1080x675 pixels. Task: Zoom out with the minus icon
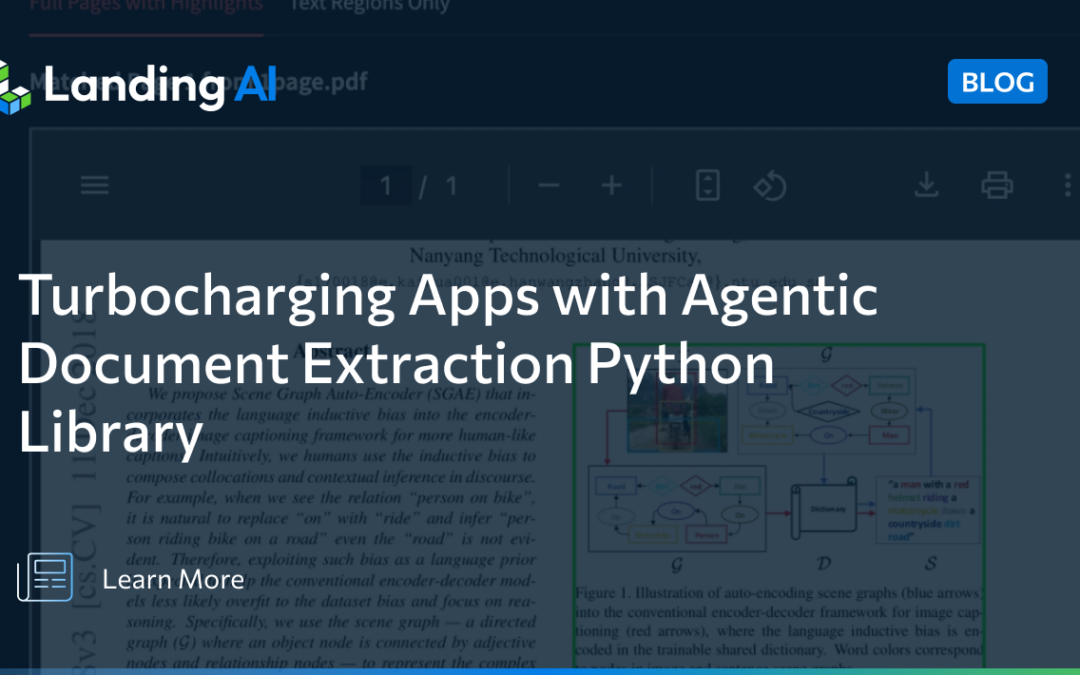pos(549,185)
